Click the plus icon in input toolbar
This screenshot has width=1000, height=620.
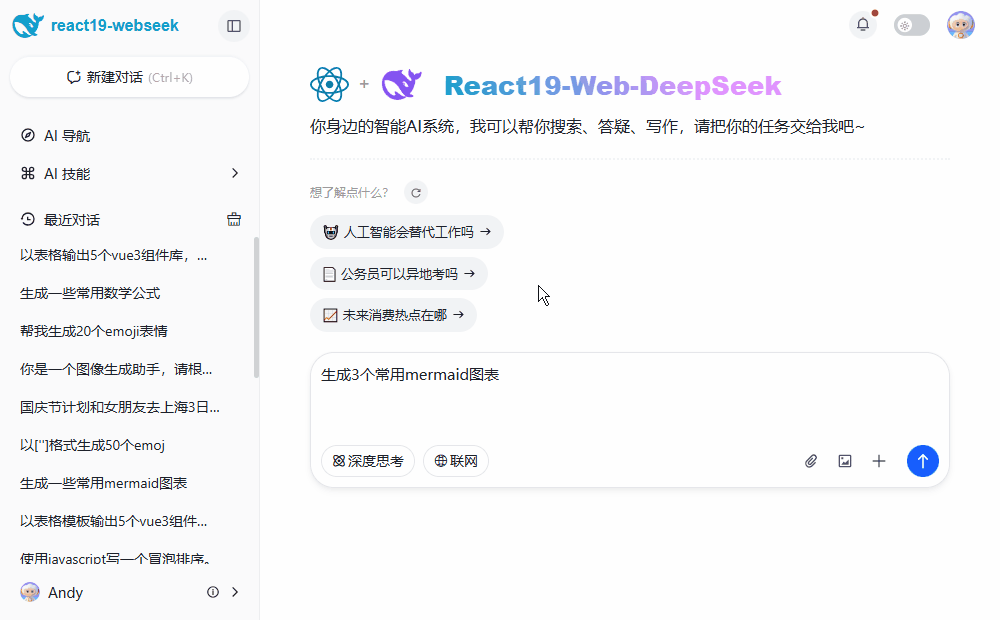(879, 461)
